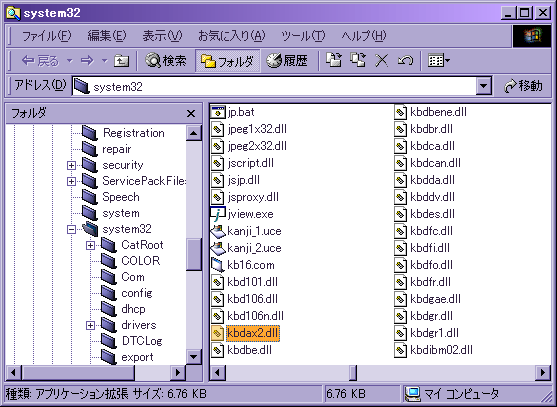The image size is (557, 407).
Task: Click the Copy To folder toolbar icon
Action: (x=358, y=60)
